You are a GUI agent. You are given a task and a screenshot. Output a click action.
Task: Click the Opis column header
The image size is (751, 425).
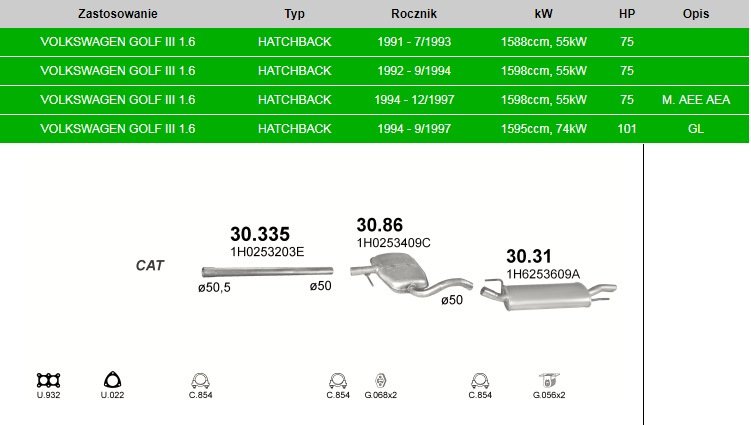(x=696, y=14)
